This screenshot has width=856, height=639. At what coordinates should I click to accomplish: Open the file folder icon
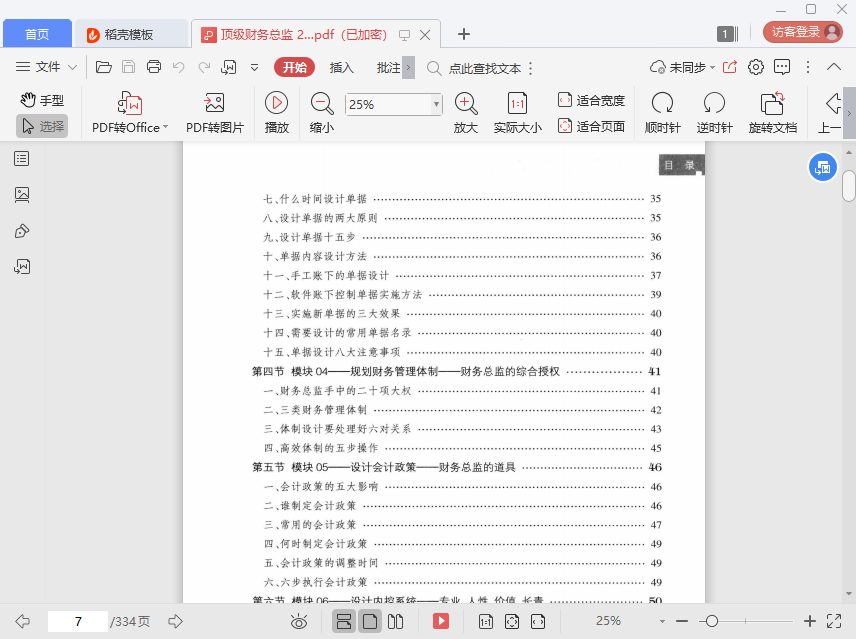[x=103, y=67]
